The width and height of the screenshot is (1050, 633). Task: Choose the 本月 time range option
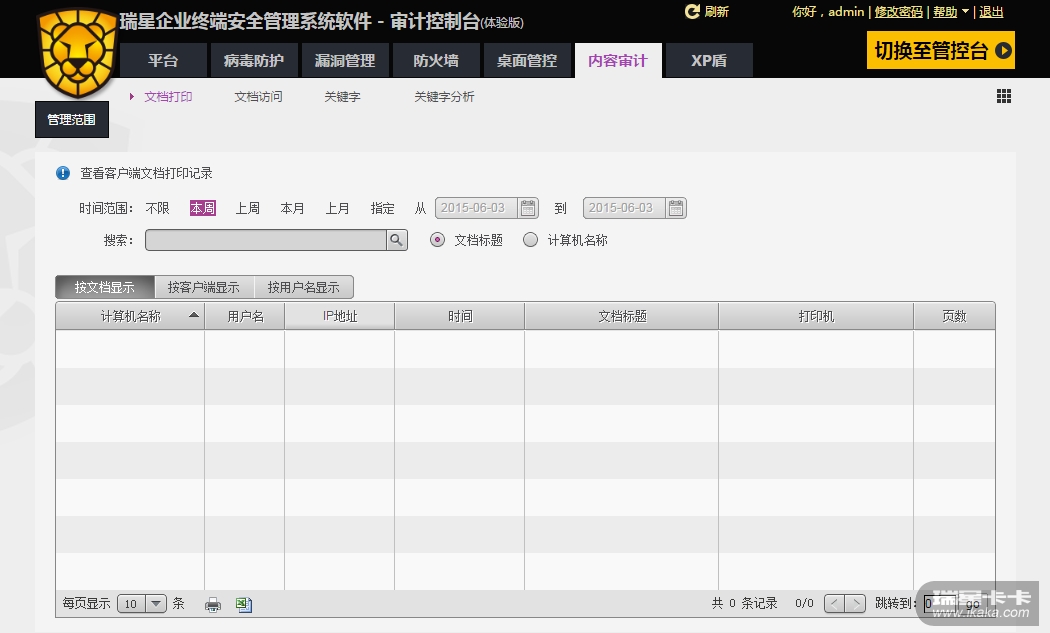point(292,208)
